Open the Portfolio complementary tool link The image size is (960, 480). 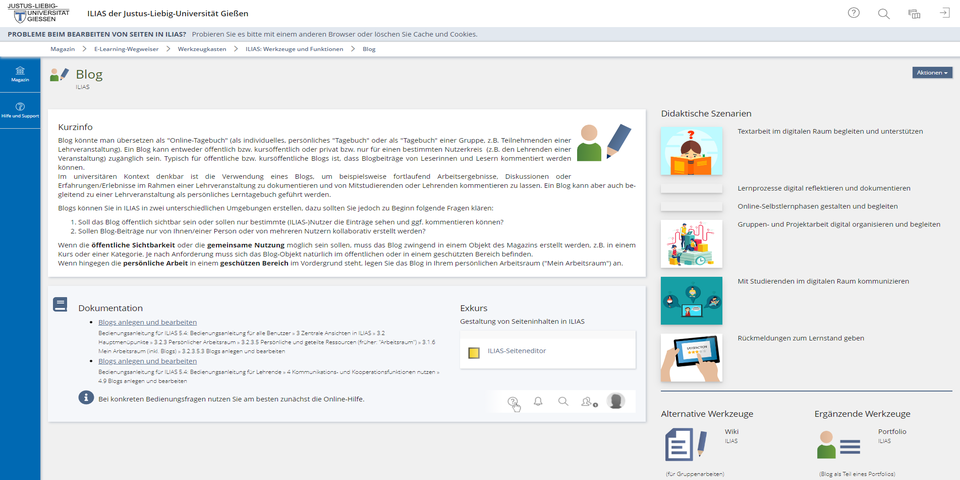[x=892, y=431]
